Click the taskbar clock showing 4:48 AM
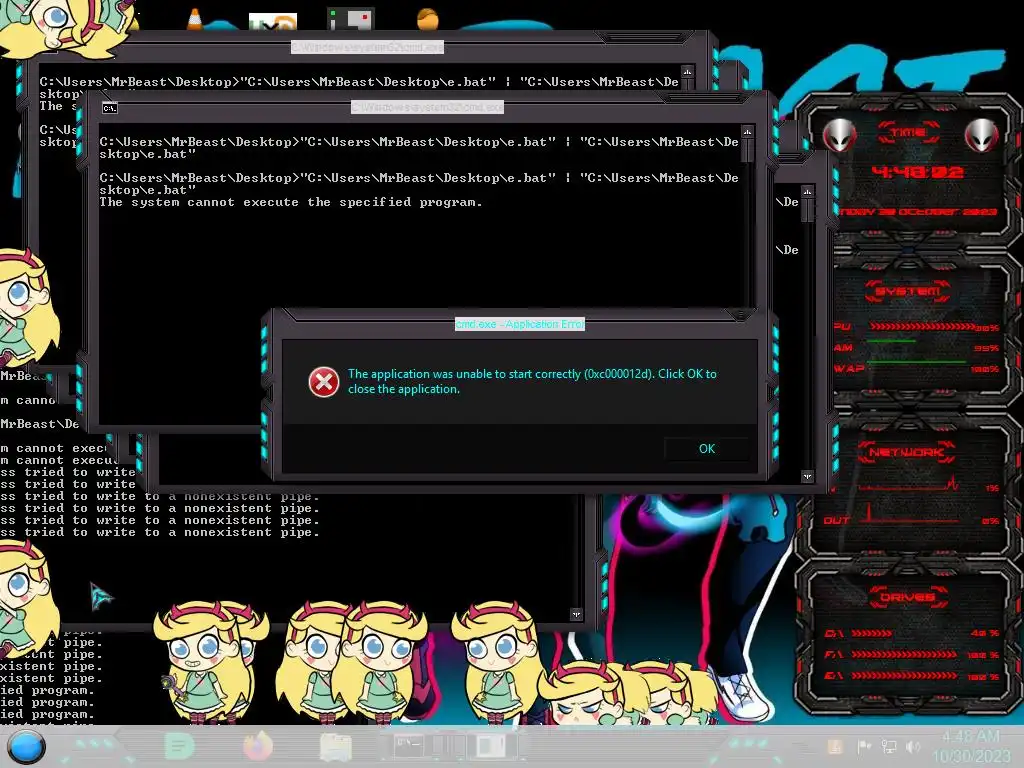Viewport: 1024px width, 768px height. pyautogui.click(x=971, y=746)
